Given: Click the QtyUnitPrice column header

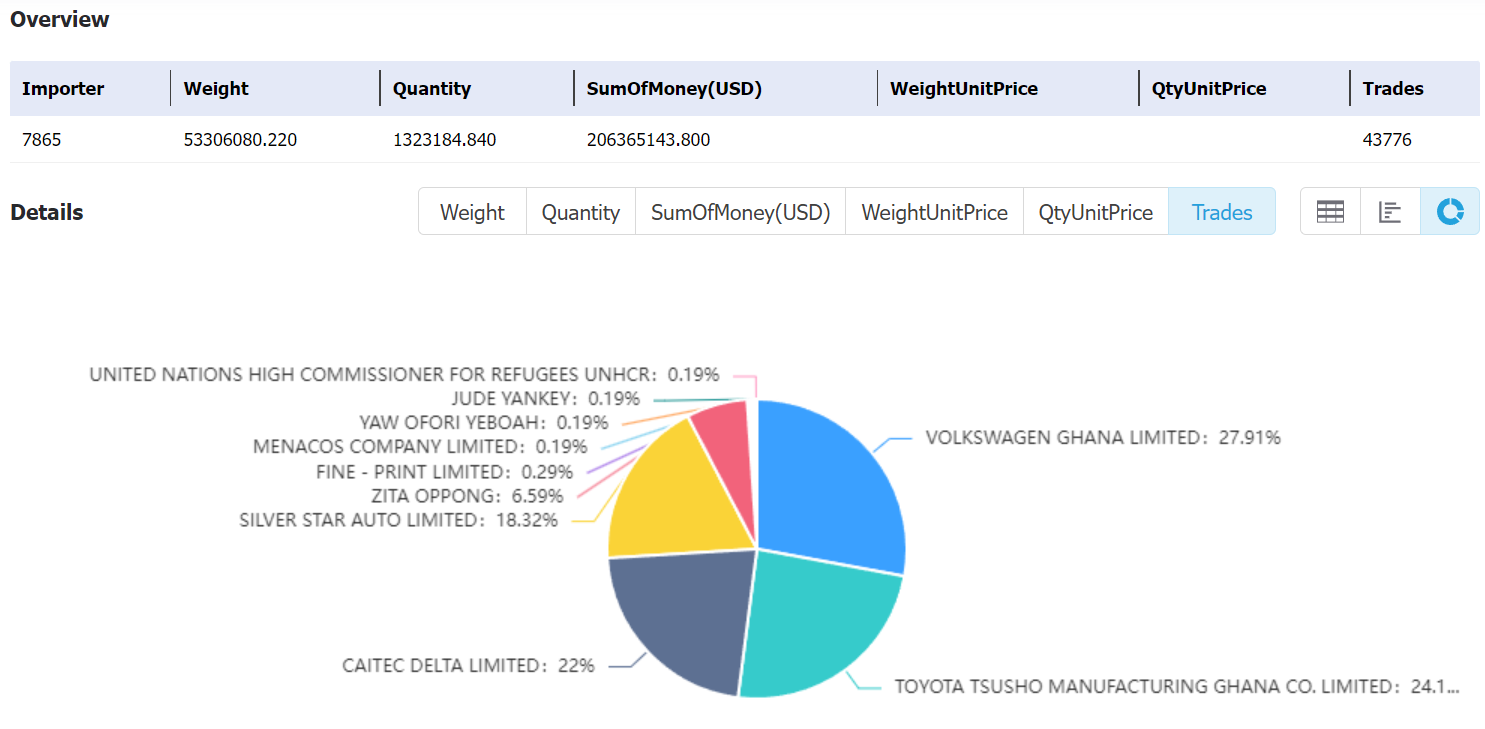Looking at the screenshot, I should click(x=1209, y=88).
